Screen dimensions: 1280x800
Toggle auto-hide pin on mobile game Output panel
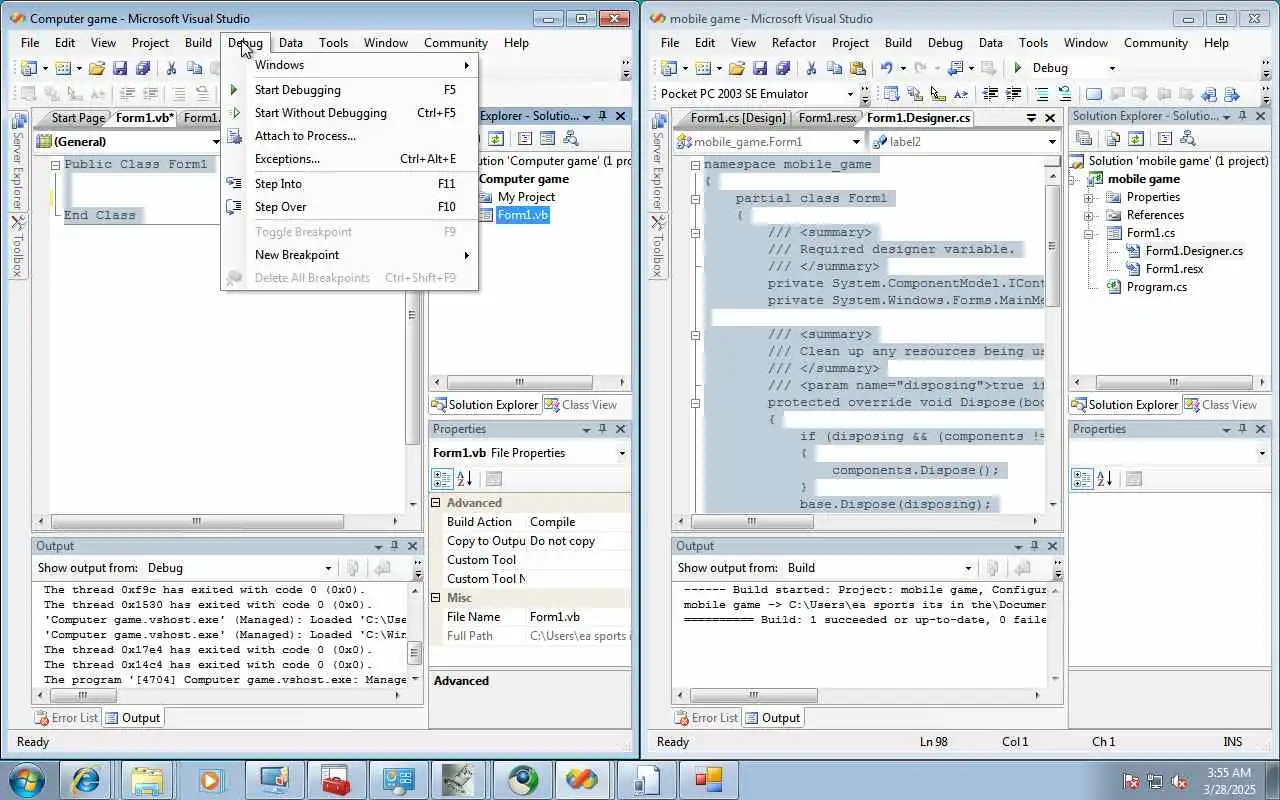pyautogui.click(x=1034, y=546)
